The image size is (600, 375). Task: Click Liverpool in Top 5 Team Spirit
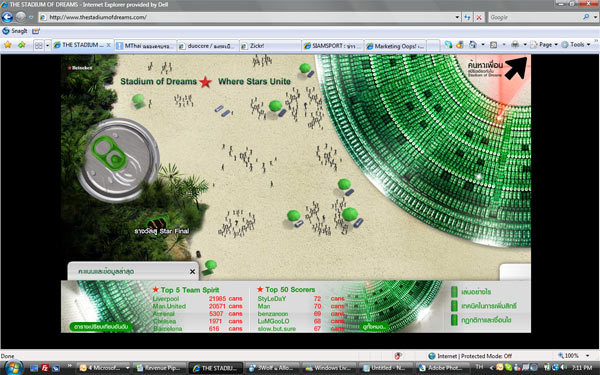tap(166, 298)
